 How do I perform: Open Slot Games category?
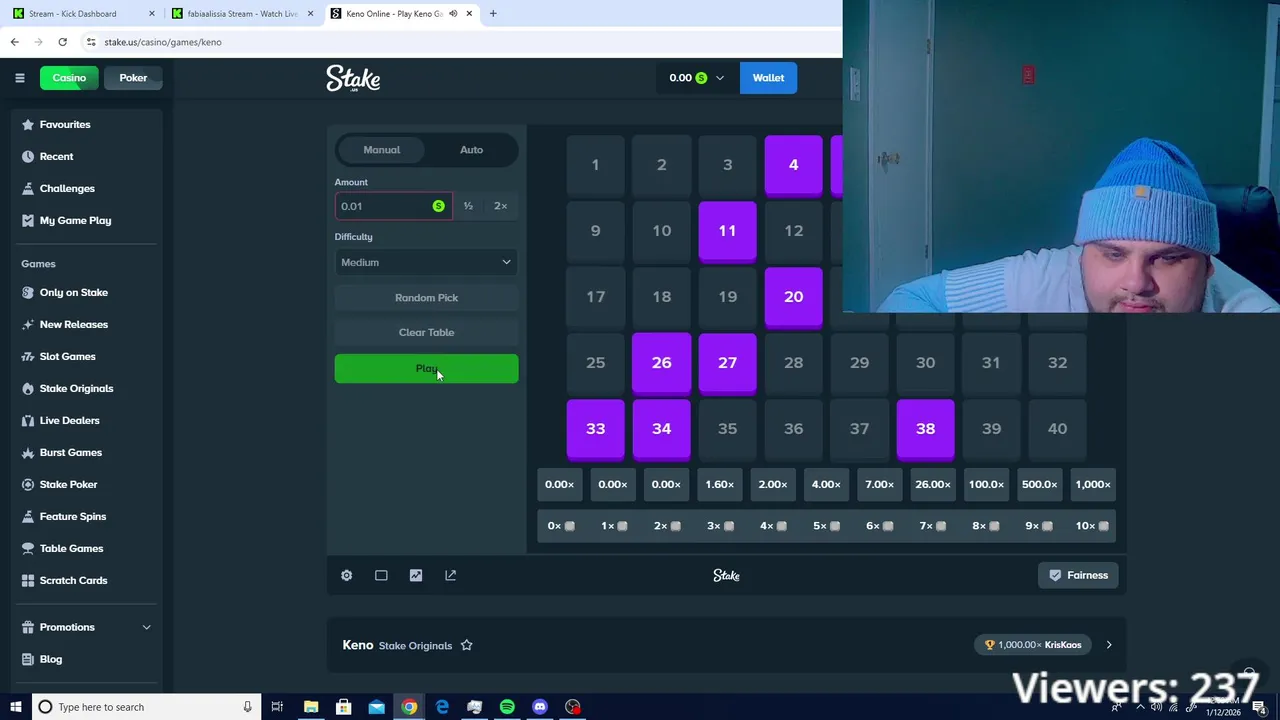[x=67, y=356]
